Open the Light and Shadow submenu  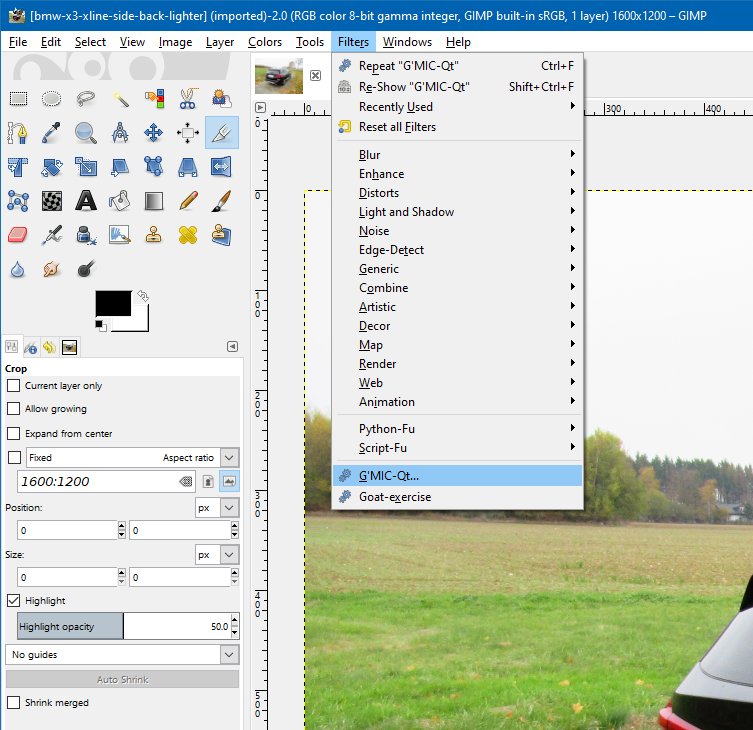click(x=406, y=212)
